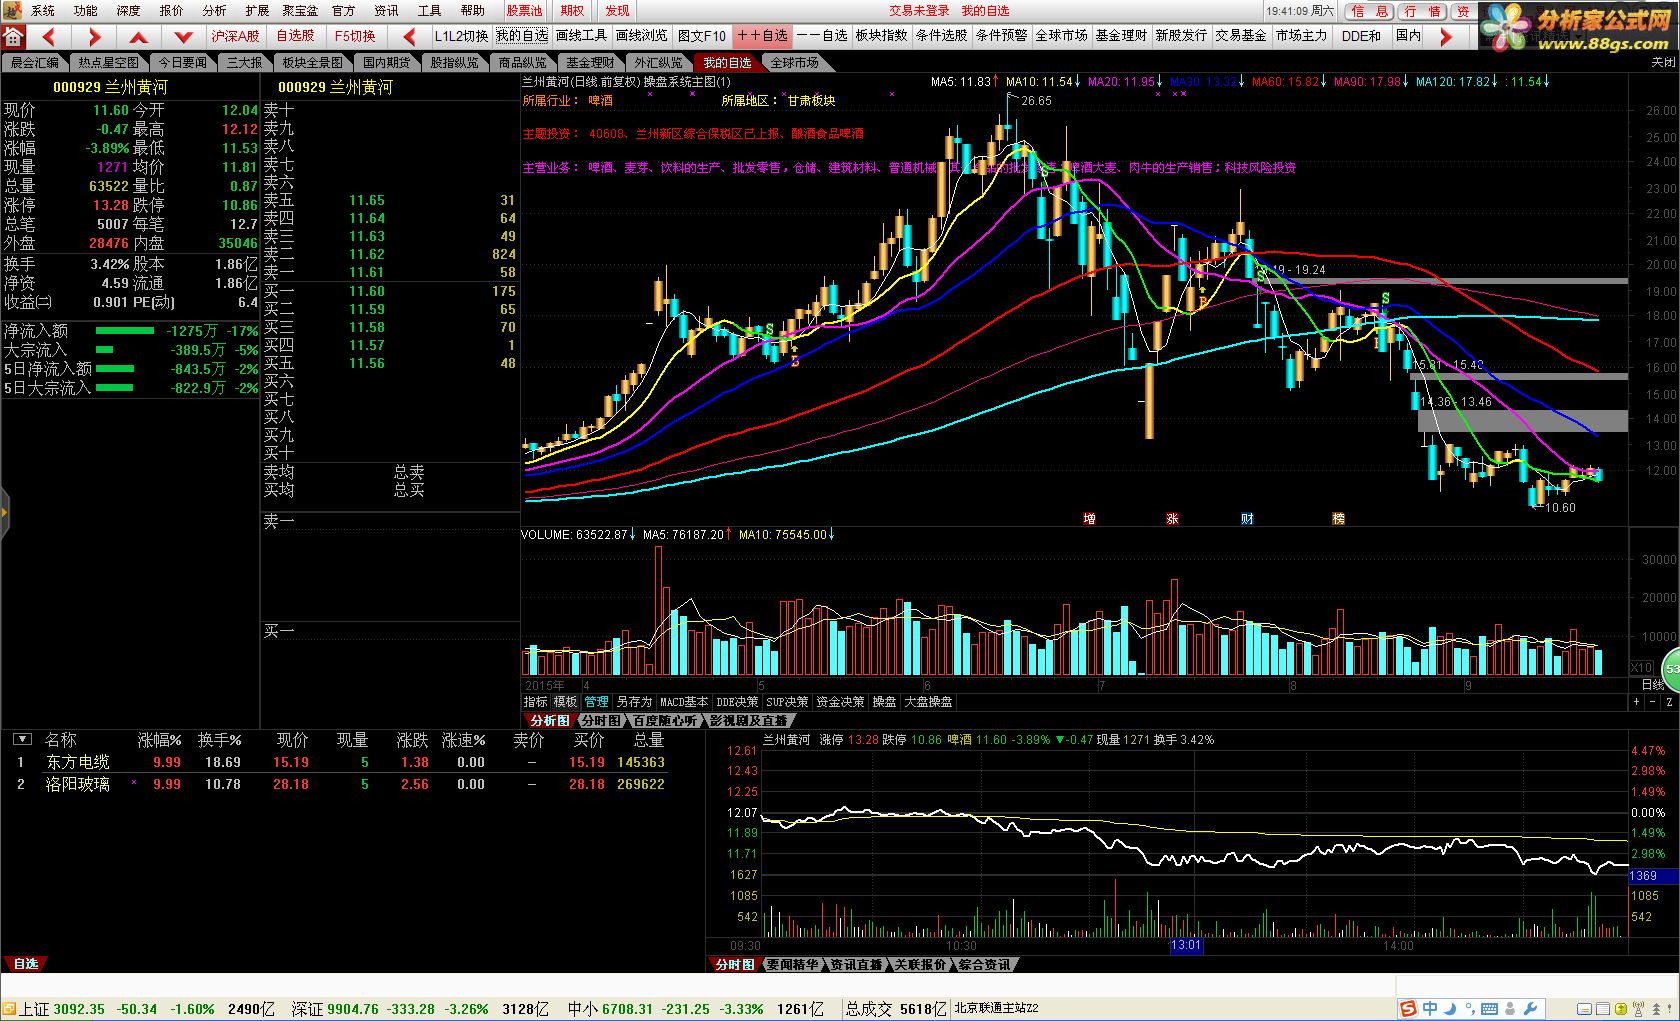The image size is (1680, 1021).
Task: Click the Z button below chart
Action: [1669, 702]
